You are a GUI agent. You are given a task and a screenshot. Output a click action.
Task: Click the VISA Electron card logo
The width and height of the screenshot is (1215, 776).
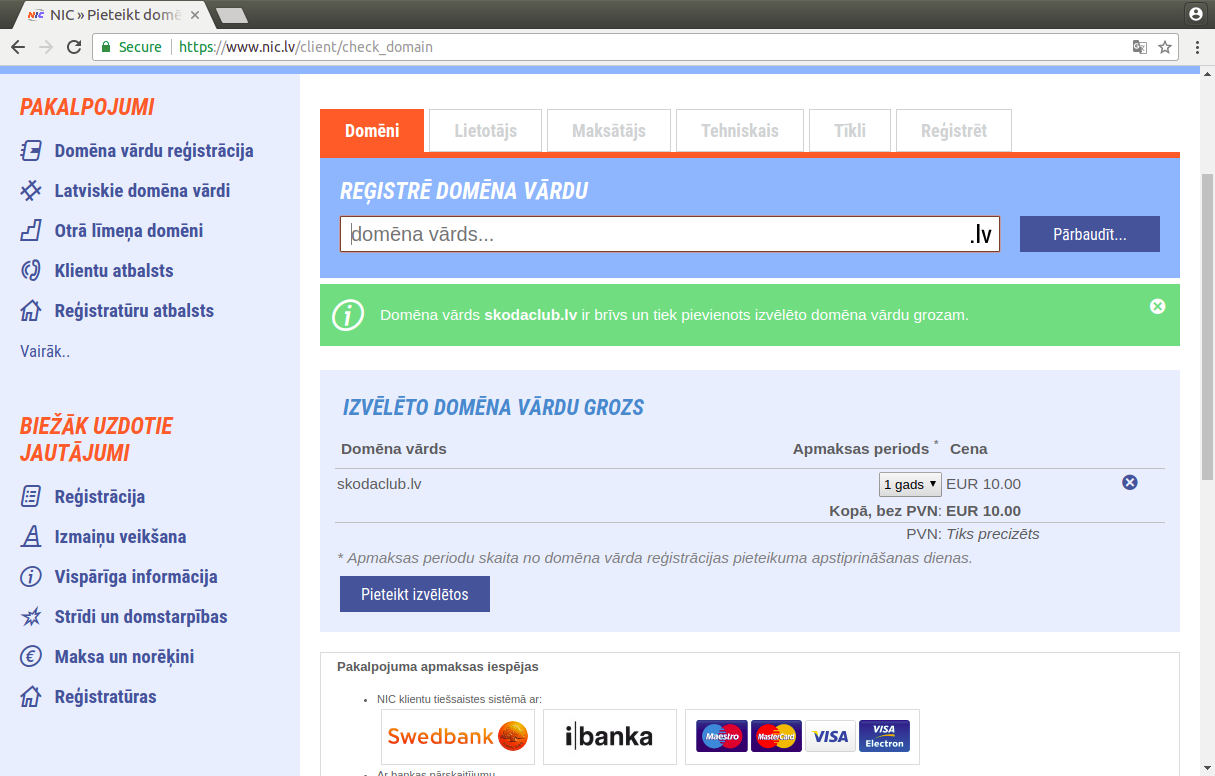click(884, 737)
